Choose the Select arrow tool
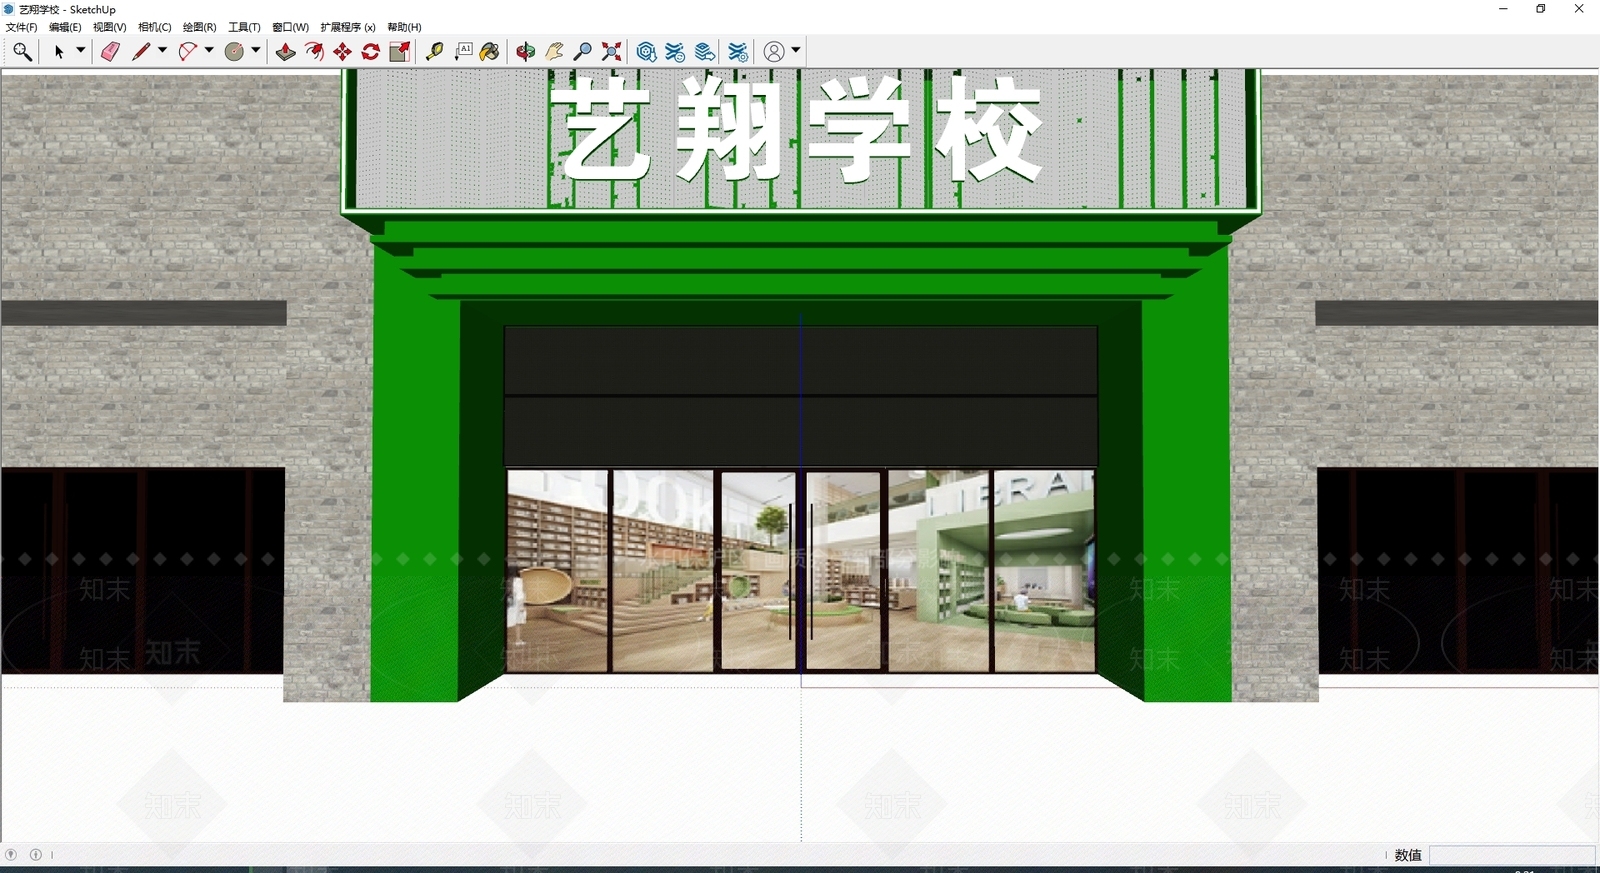Image resolution: width=1600 pixels, height=873 pixels. (59, 52)
